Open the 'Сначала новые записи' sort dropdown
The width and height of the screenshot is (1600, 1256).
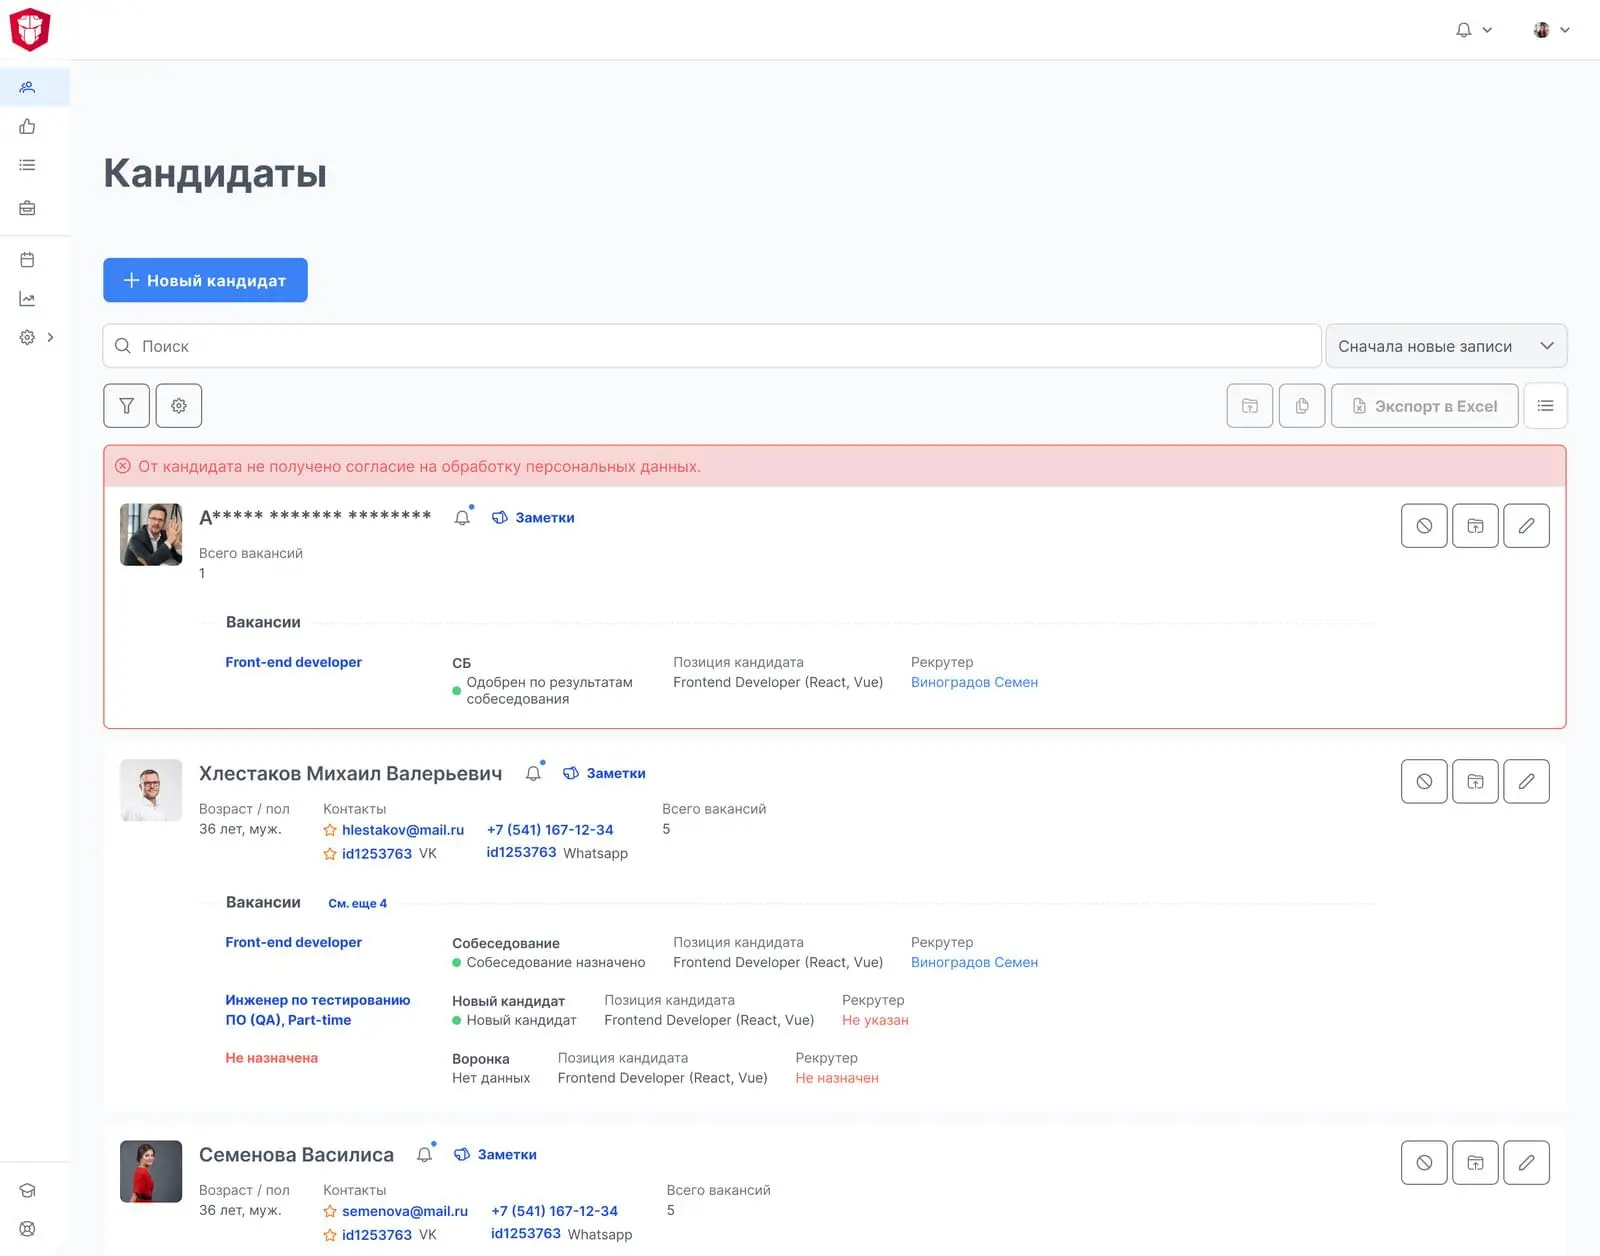[x=1445, y=346]
